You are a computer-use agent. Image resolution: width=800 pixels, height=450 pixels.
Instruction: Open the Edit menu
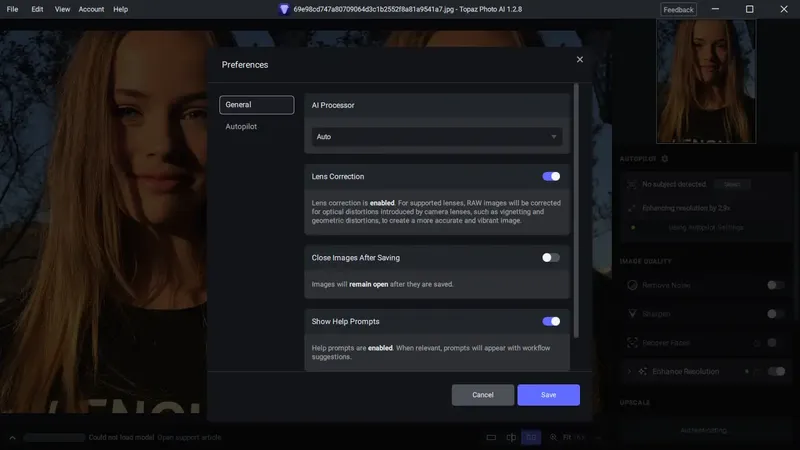tap(37, 9)
